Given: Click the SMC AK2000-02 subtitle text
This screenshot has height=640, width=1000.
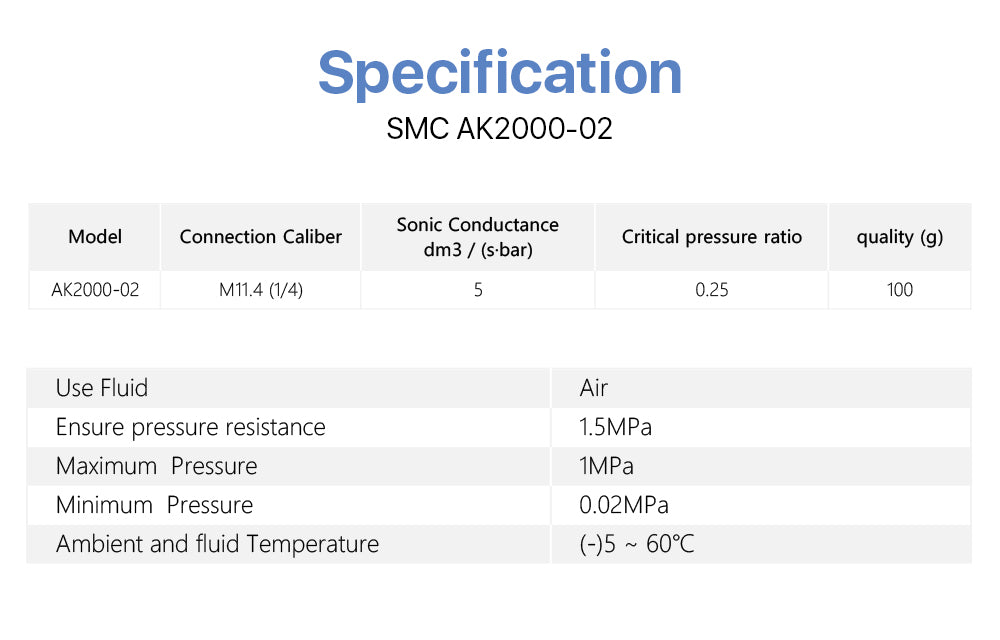Looking at the screenshot, I should tap(499, 130).
